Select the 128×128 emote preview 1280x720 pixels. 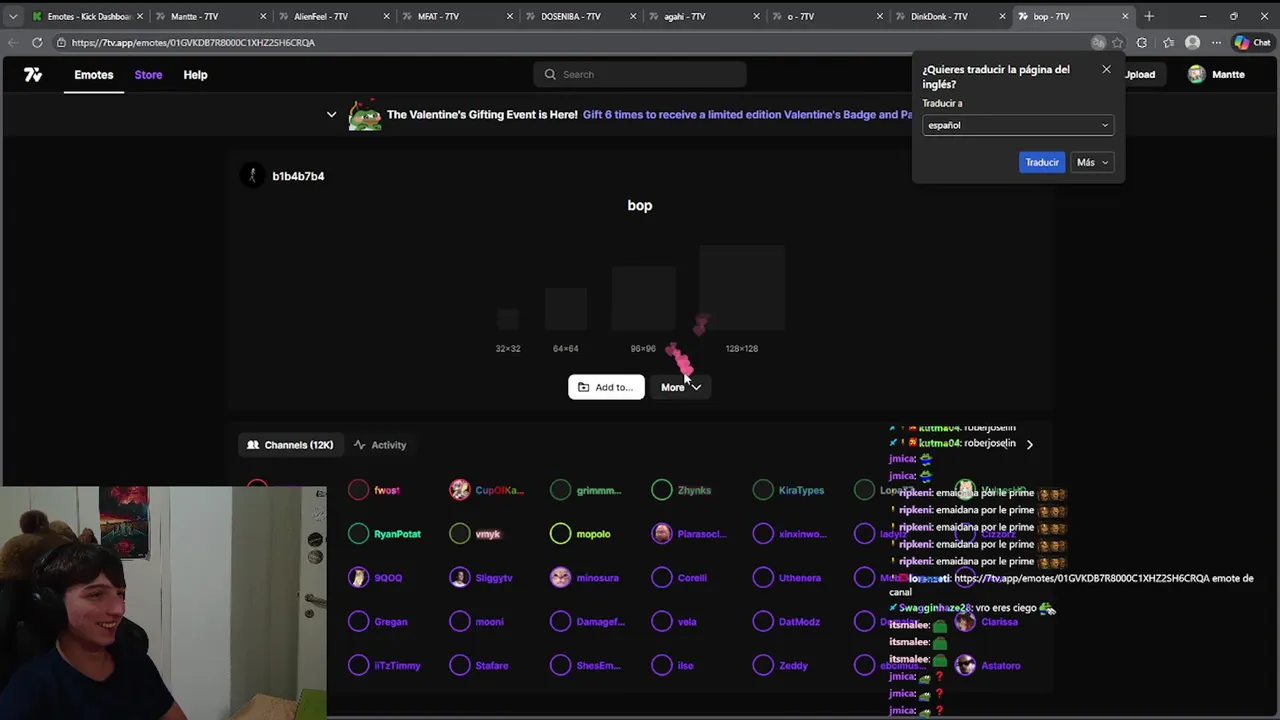pyautogui.click(x=742, y=288)
